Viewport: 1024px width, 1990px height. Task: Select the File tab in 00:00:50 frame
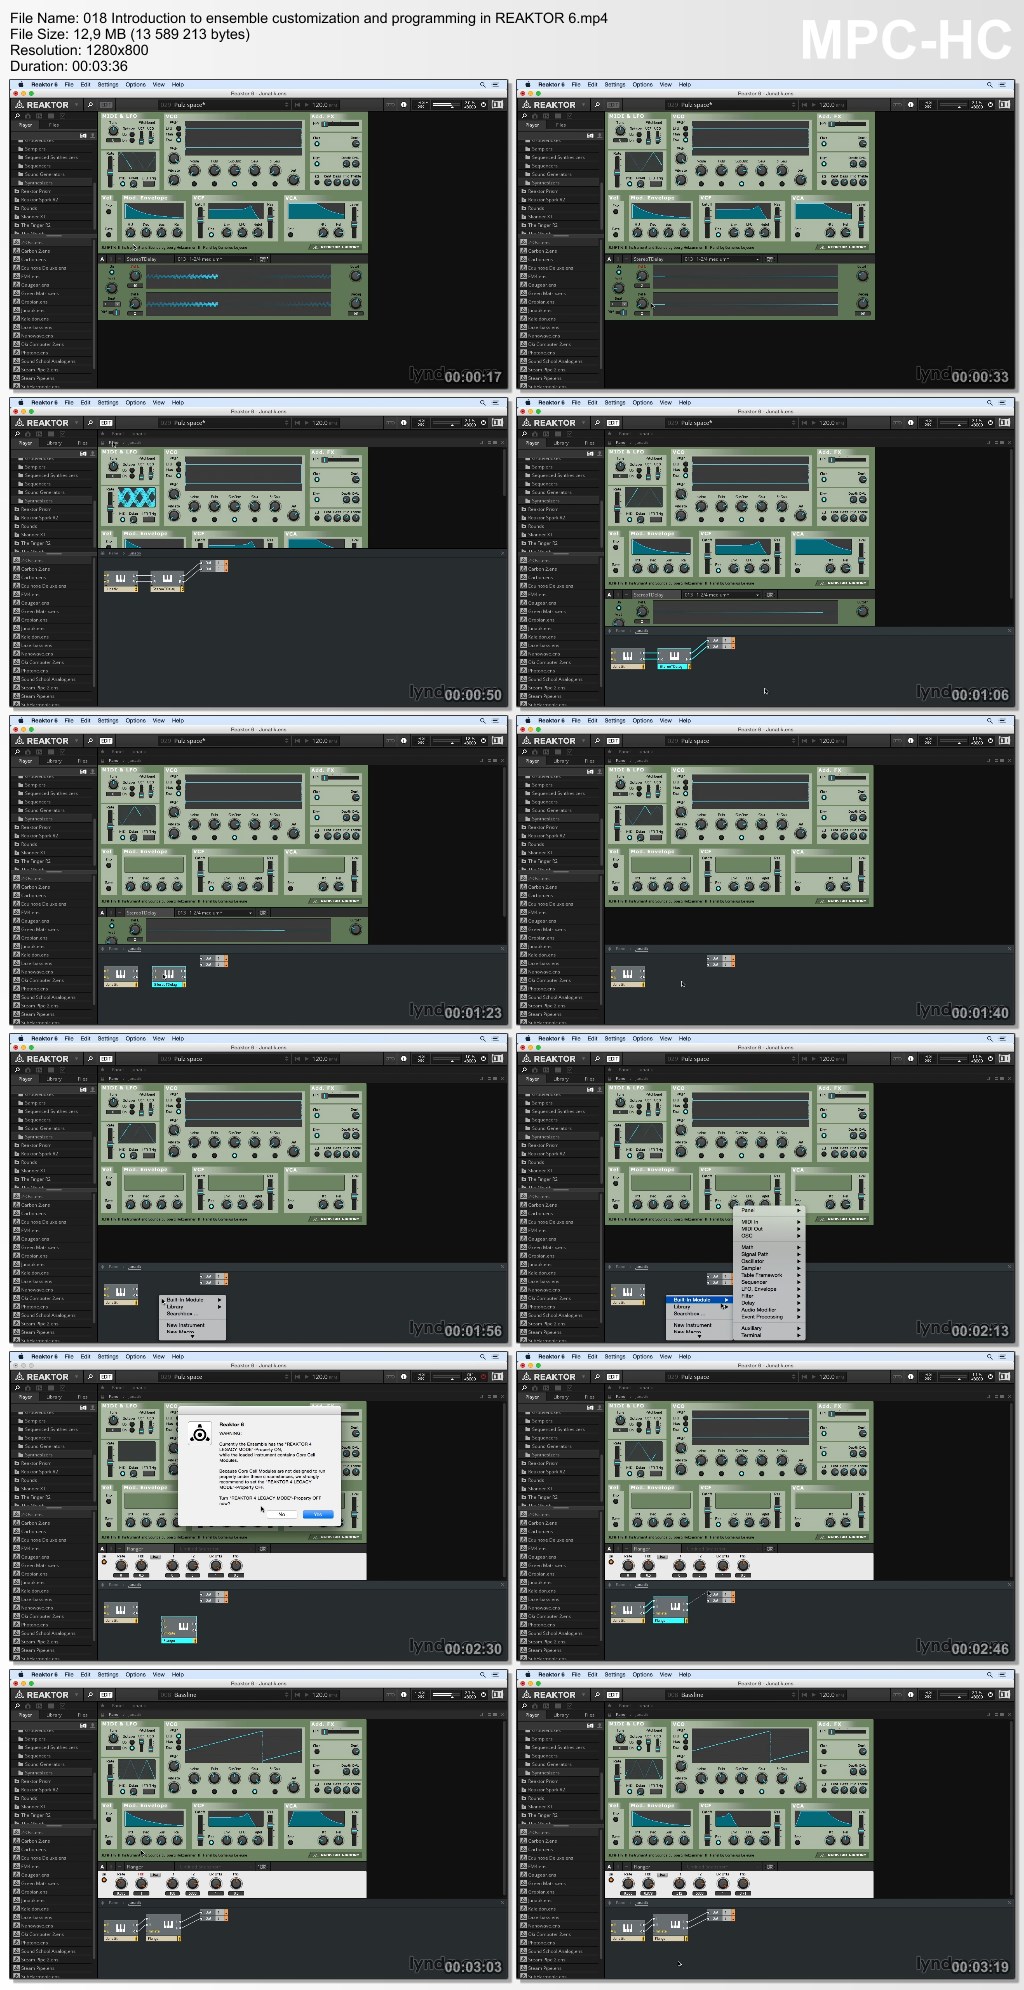pos(81,443)
